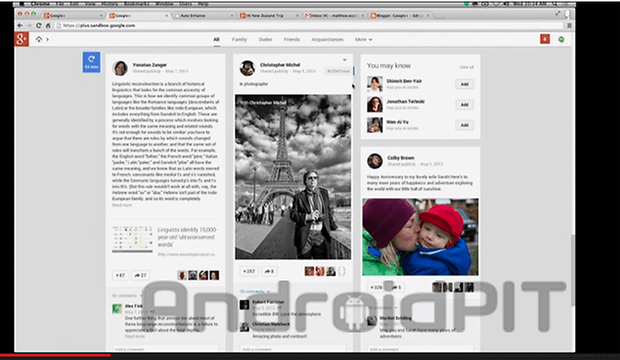Click Christophe Michel's profile picture
This screenshot has width=620, height=360.
247,68
